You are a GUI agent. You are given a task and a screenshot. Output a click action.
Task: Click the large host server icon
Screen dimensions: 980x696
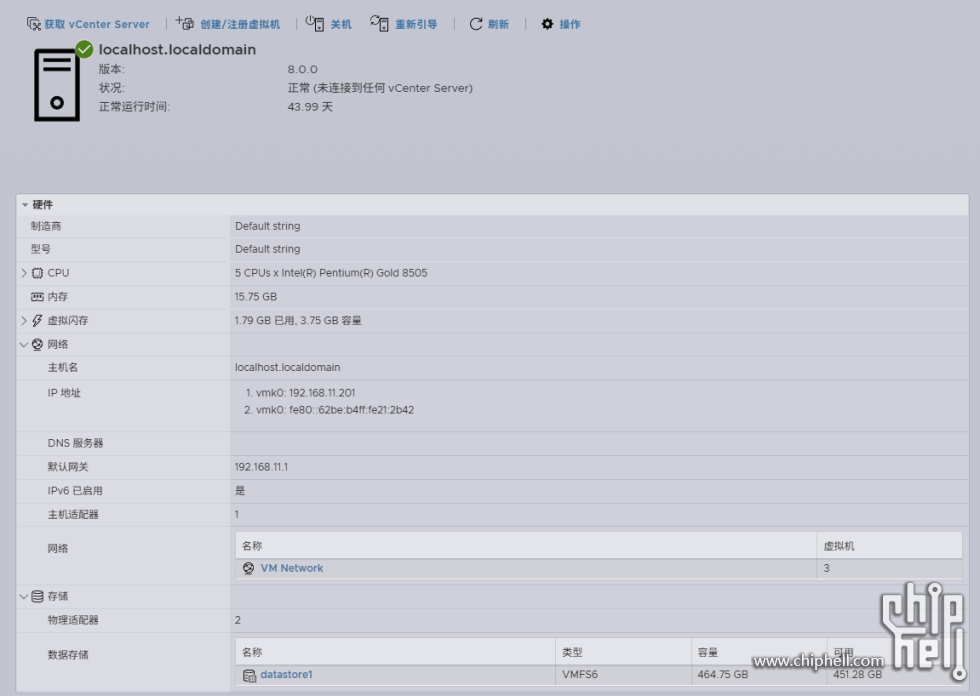(x=57, y=84)
